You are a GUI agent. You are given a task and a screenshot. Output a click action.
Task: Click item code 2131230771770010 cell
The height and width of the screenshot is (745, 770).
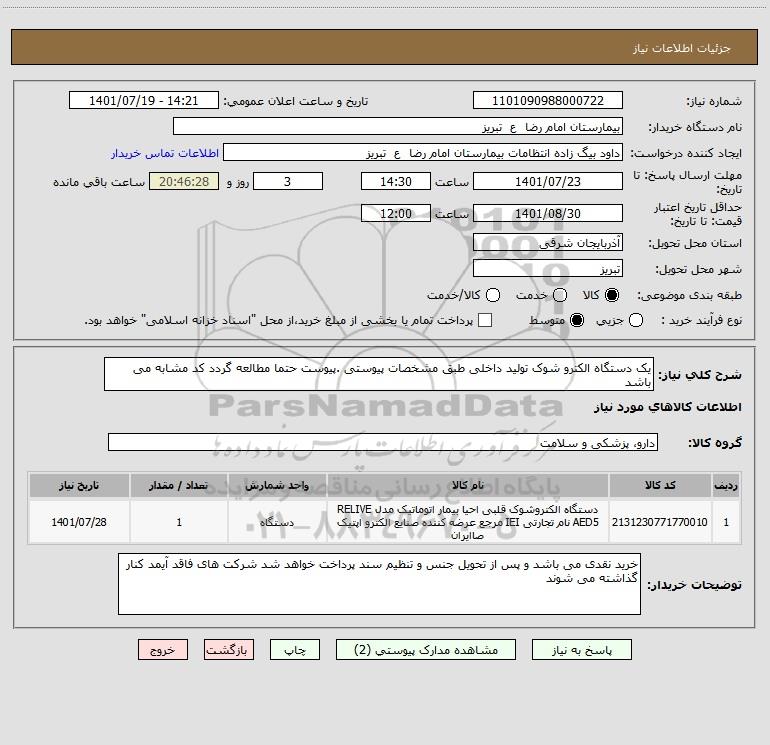[x=660, y=522]
